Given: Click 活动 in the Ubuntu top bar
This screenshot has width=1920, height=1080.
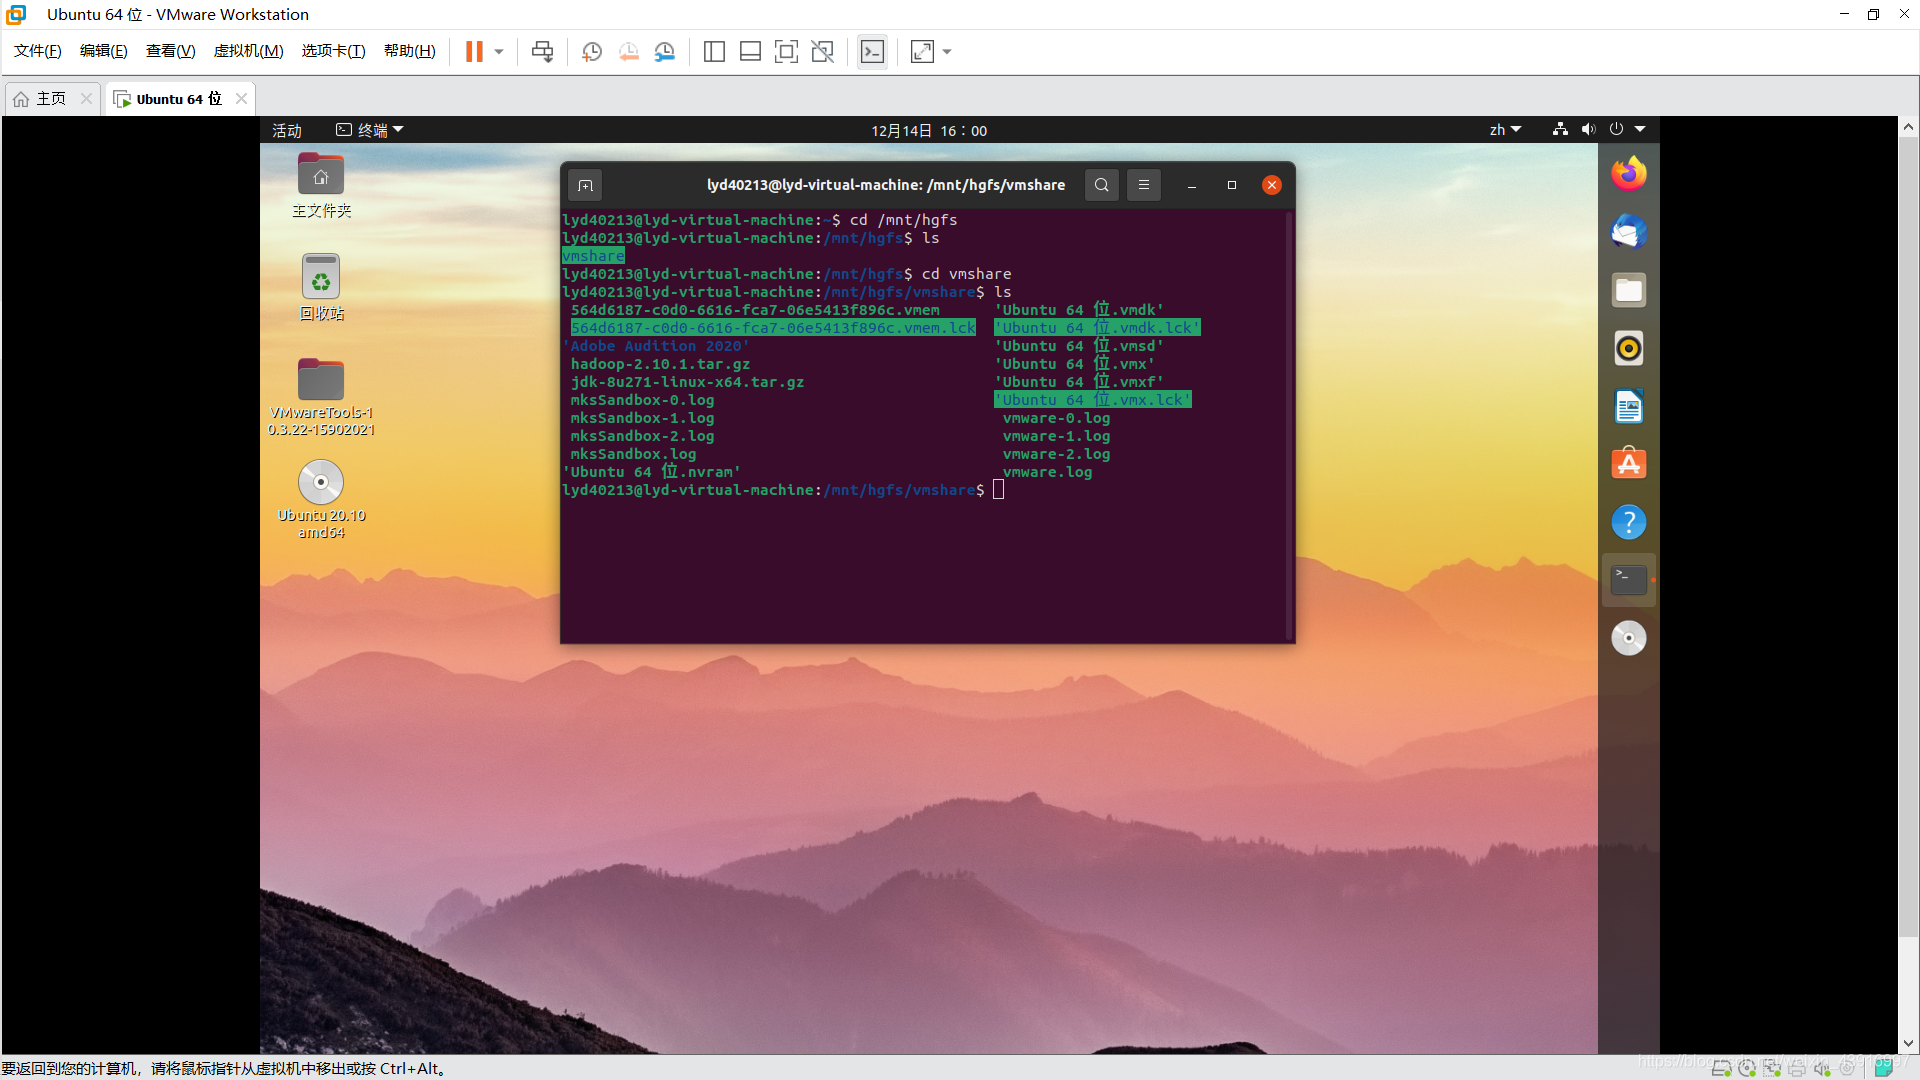Looking at the screenshot, I should 286,130.
